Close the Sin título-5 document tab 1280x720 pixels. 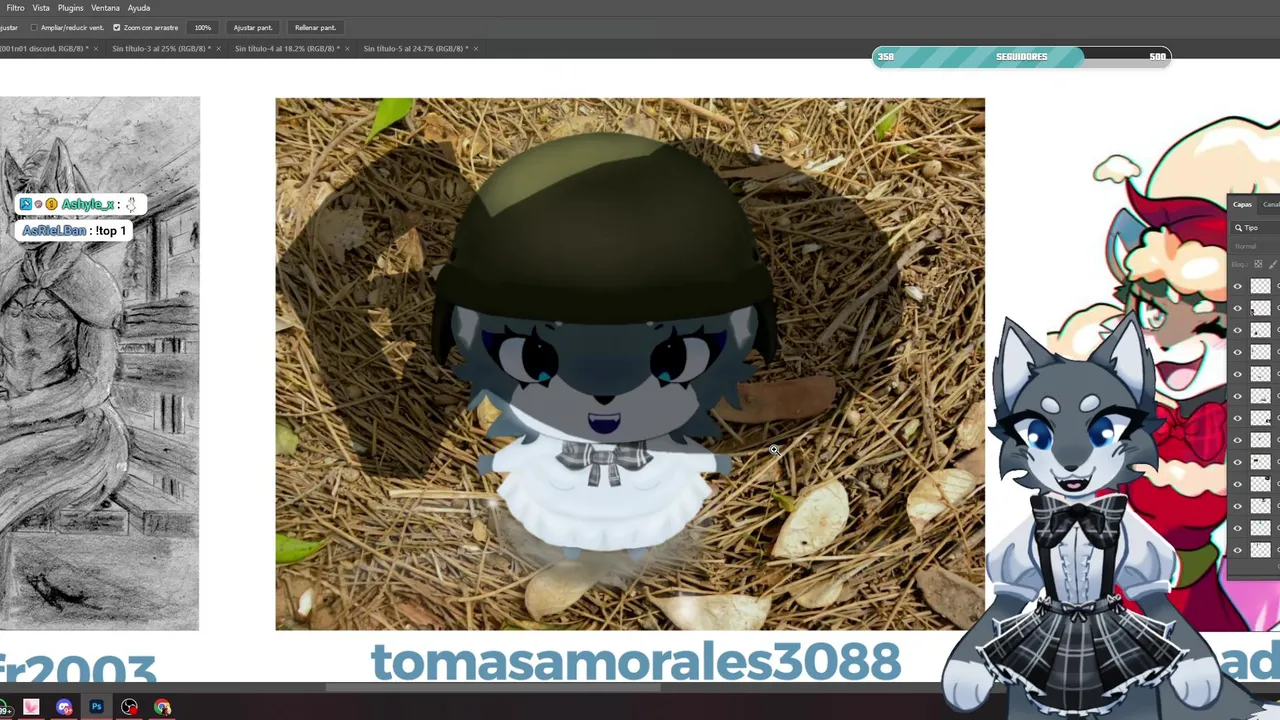[x=476, y=49]
